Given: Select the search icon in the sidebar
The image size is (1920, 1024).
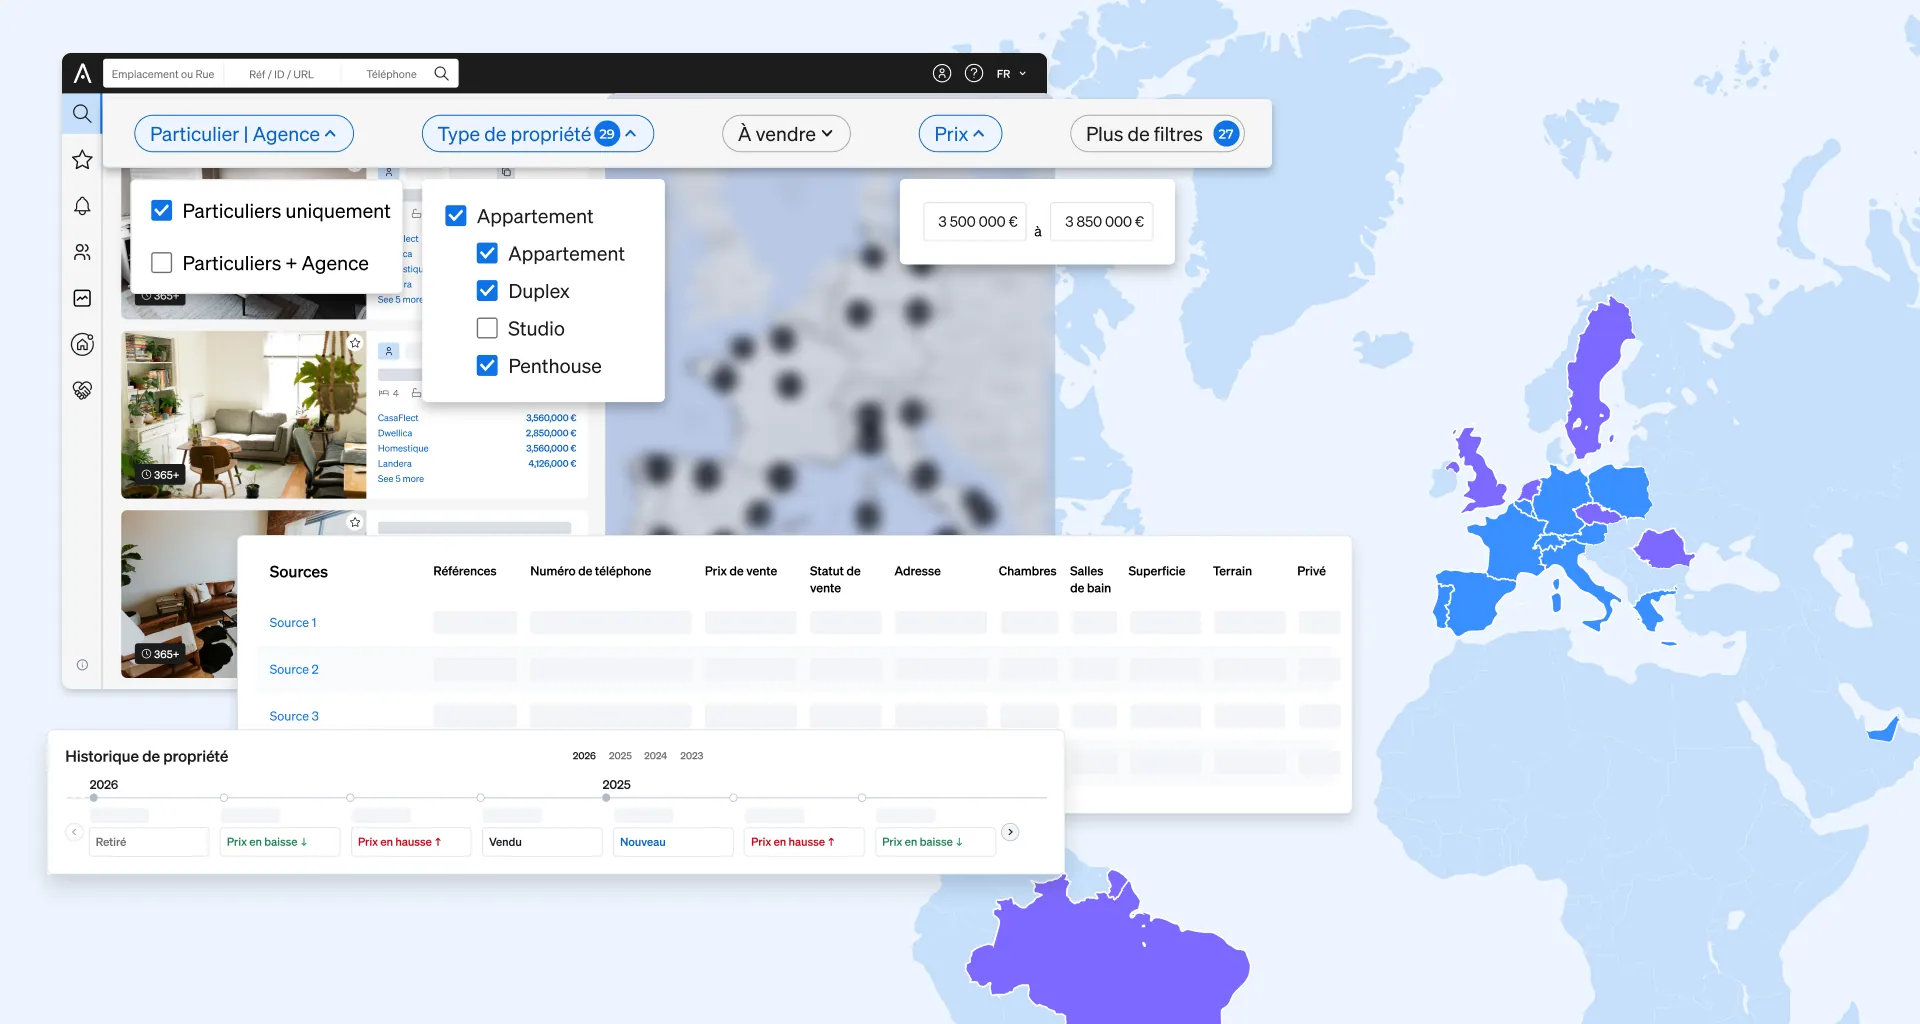Looking at the screenshot, I should 82,114.
